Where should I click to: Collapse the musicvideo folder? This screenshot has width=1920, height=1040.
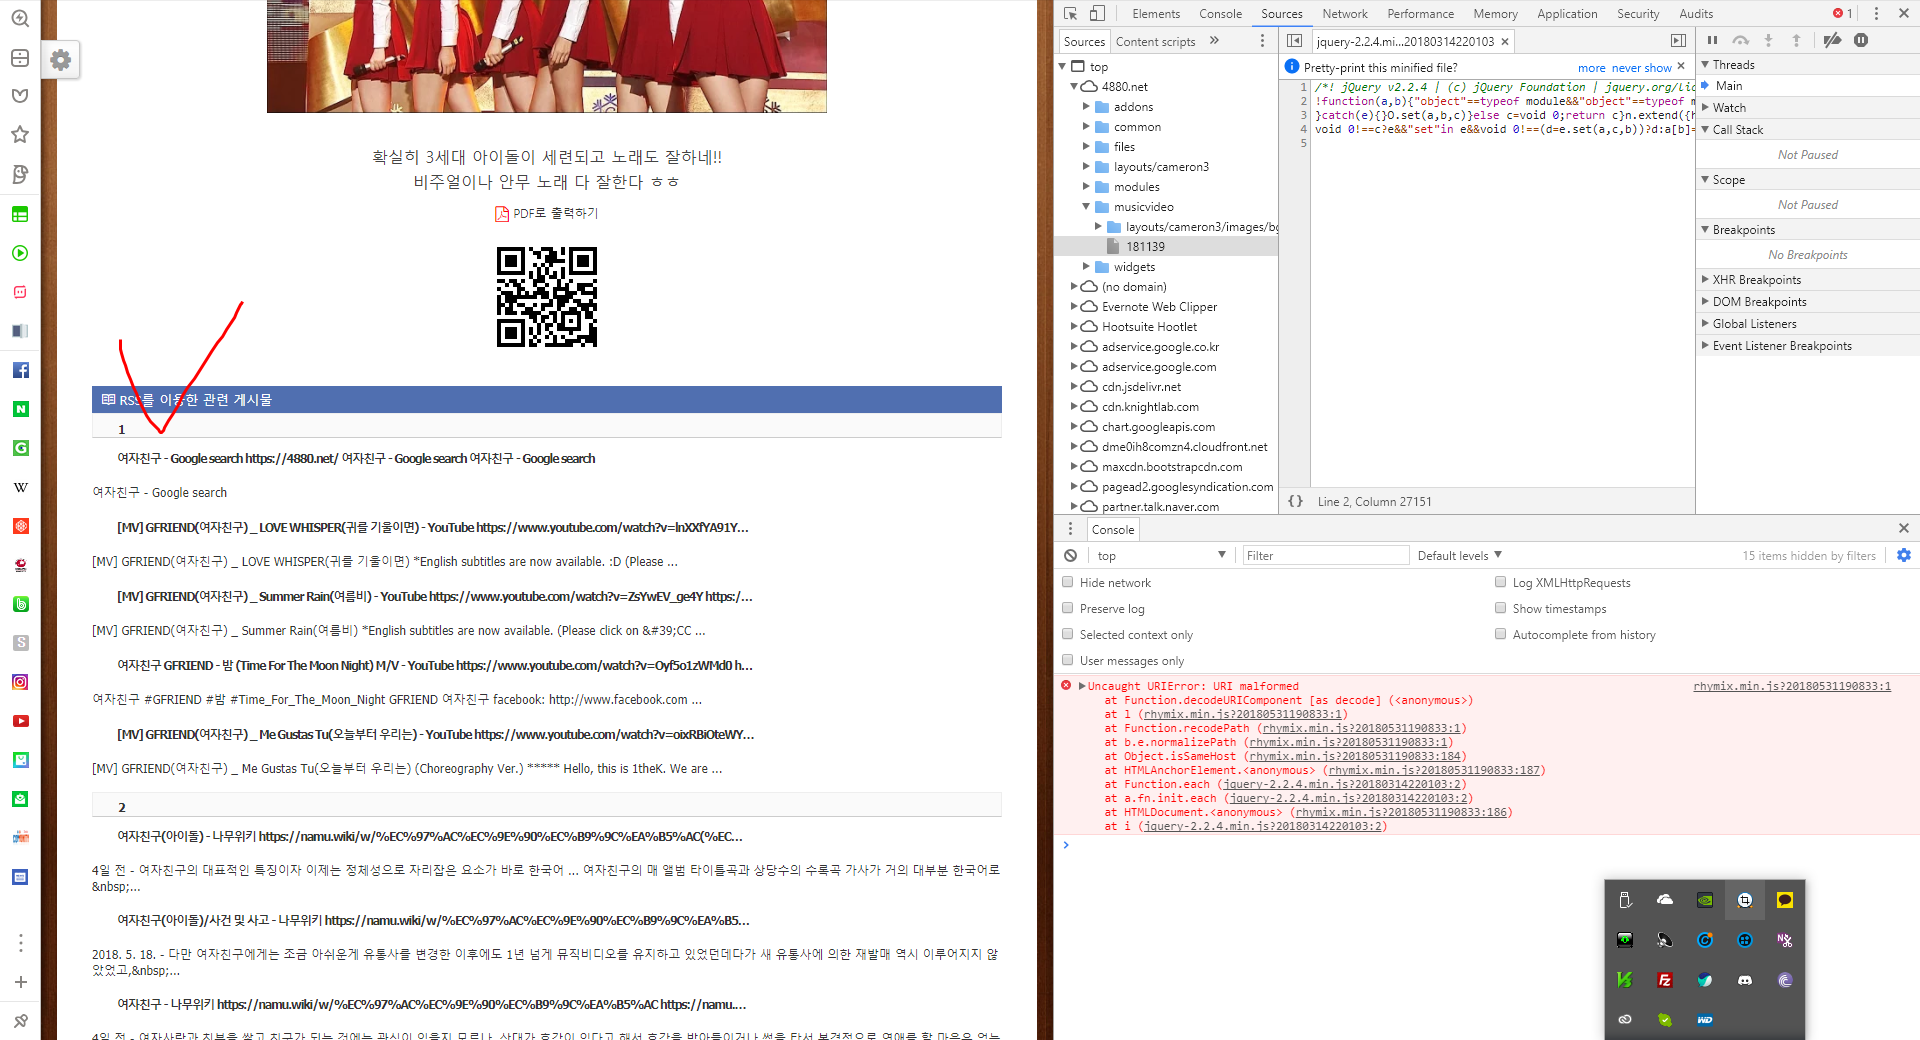(1087, 206)
